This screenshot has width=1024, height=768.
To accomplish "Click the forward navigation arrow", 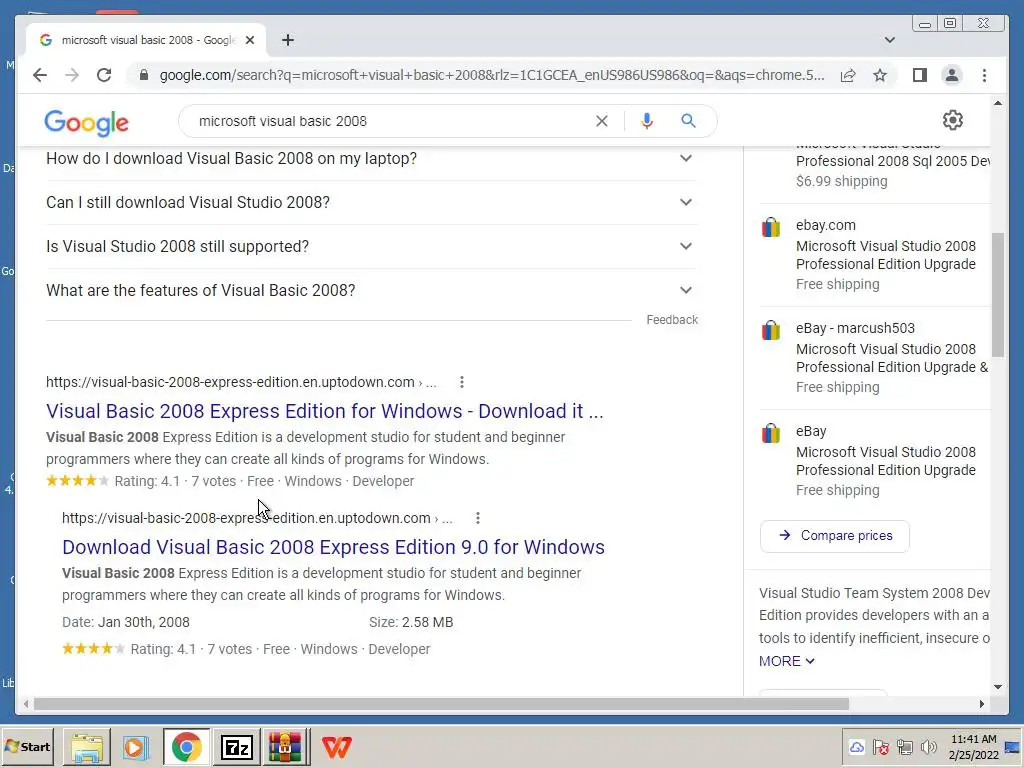I will point(72,75).
